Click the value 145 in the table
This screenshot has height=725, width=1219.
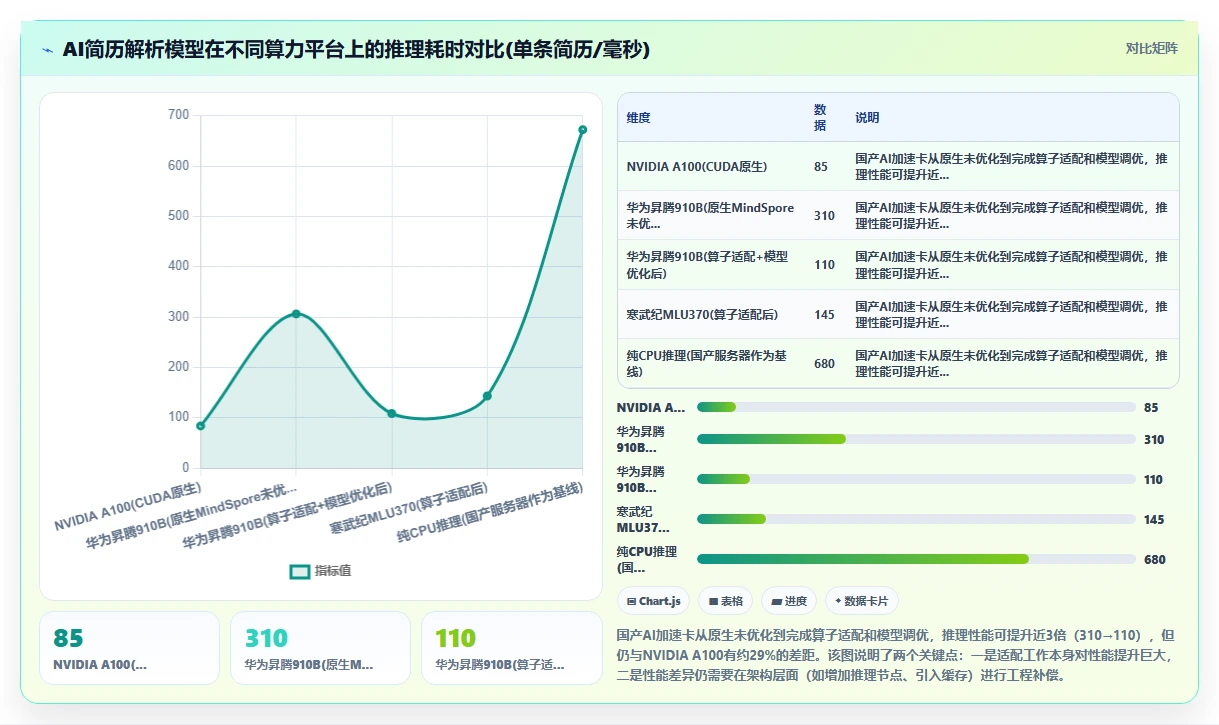pyautogui.click(x=824, y=314)
